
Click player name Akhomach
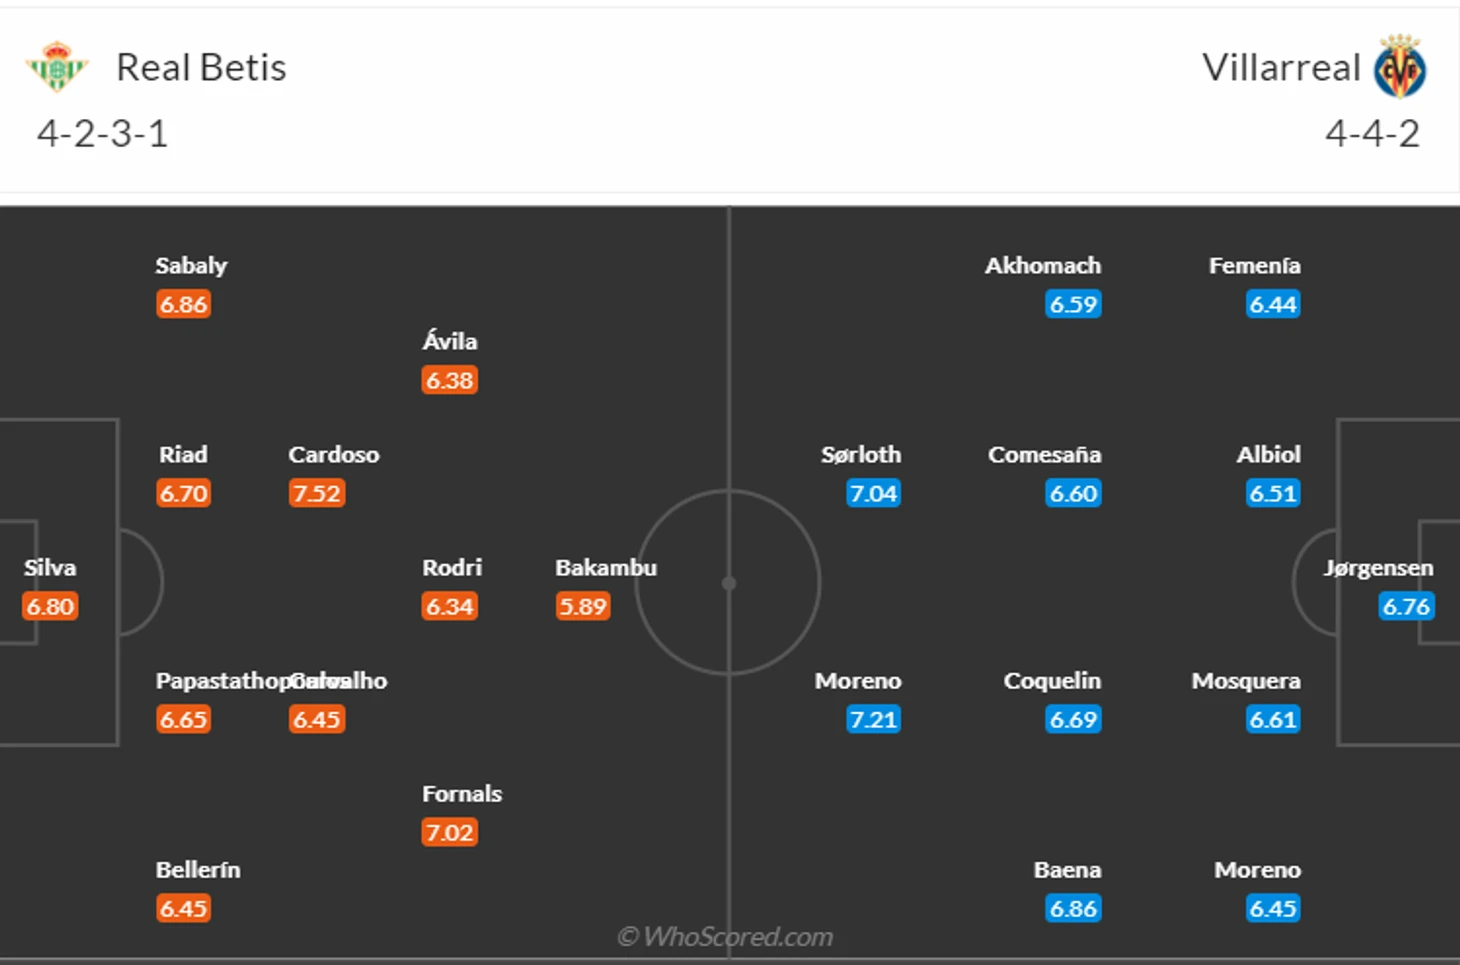[1043, 265]
